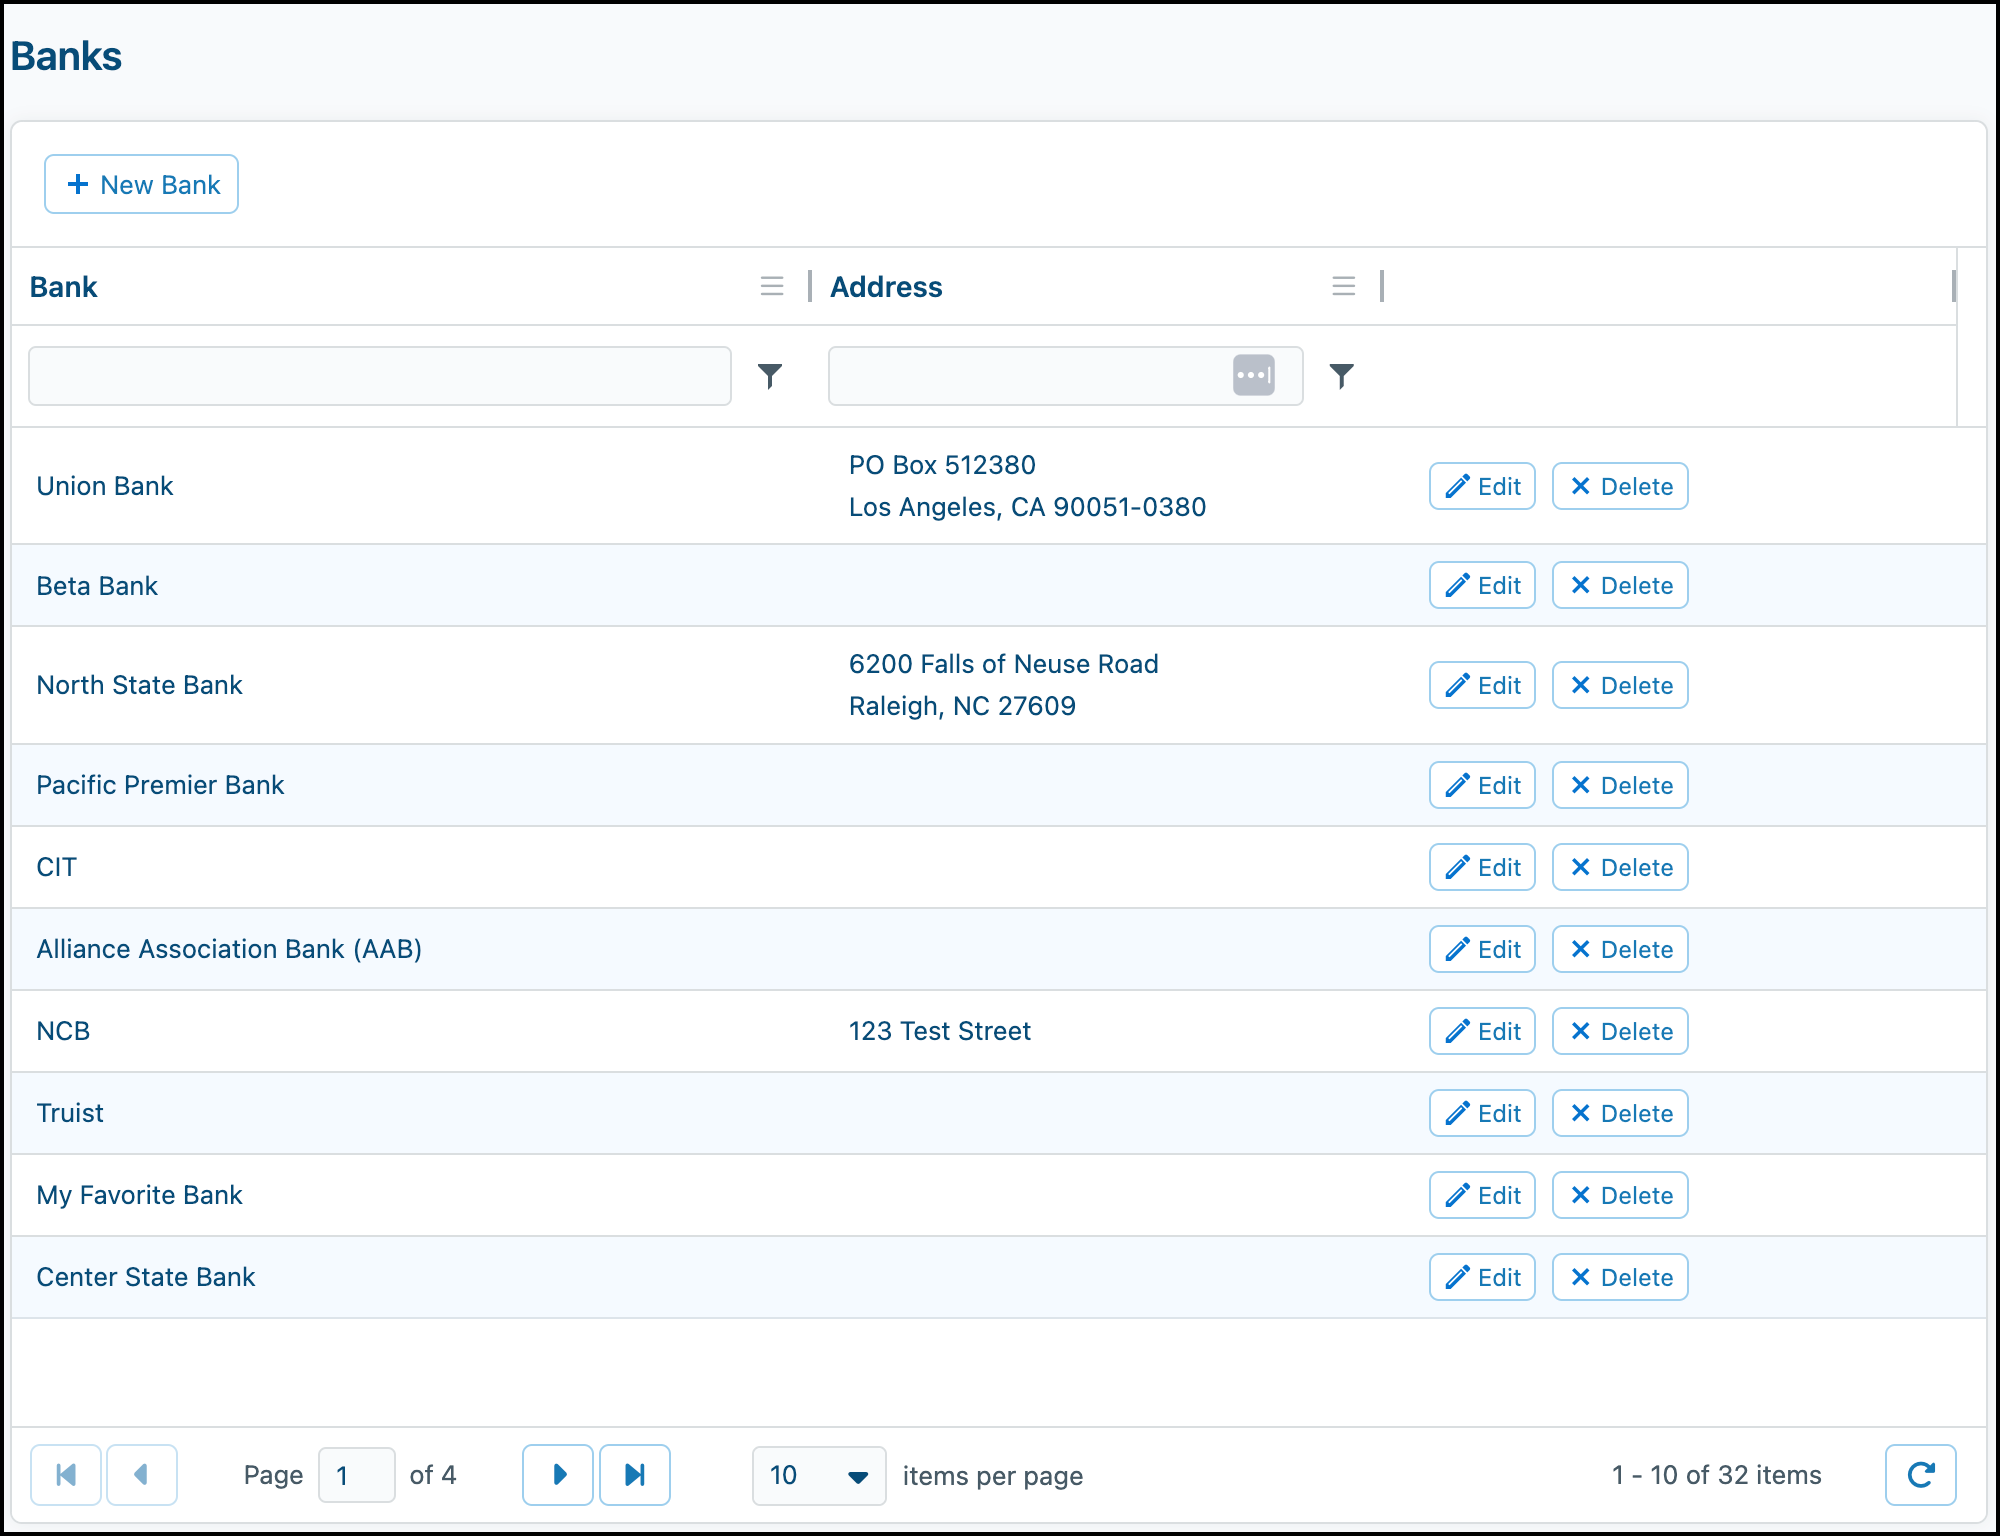Select the Truist name cell
Viewport: 2000px width, 1536px height.
(70, 1113)
